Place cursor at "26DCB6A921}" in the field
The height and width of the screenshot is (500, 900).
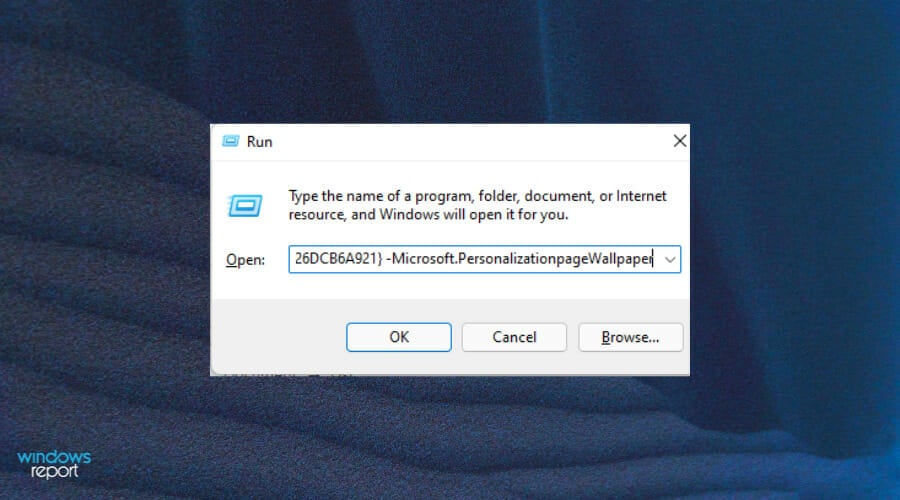point(338,259)
